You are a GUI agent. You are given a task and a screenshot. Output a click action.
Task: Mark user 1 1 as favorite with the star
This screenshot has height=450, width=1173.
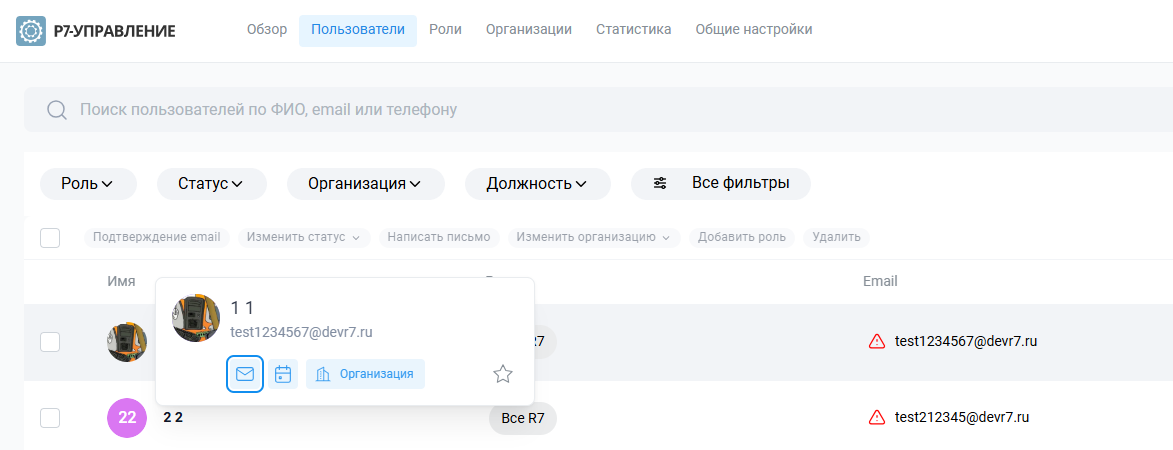click(503, 374)
